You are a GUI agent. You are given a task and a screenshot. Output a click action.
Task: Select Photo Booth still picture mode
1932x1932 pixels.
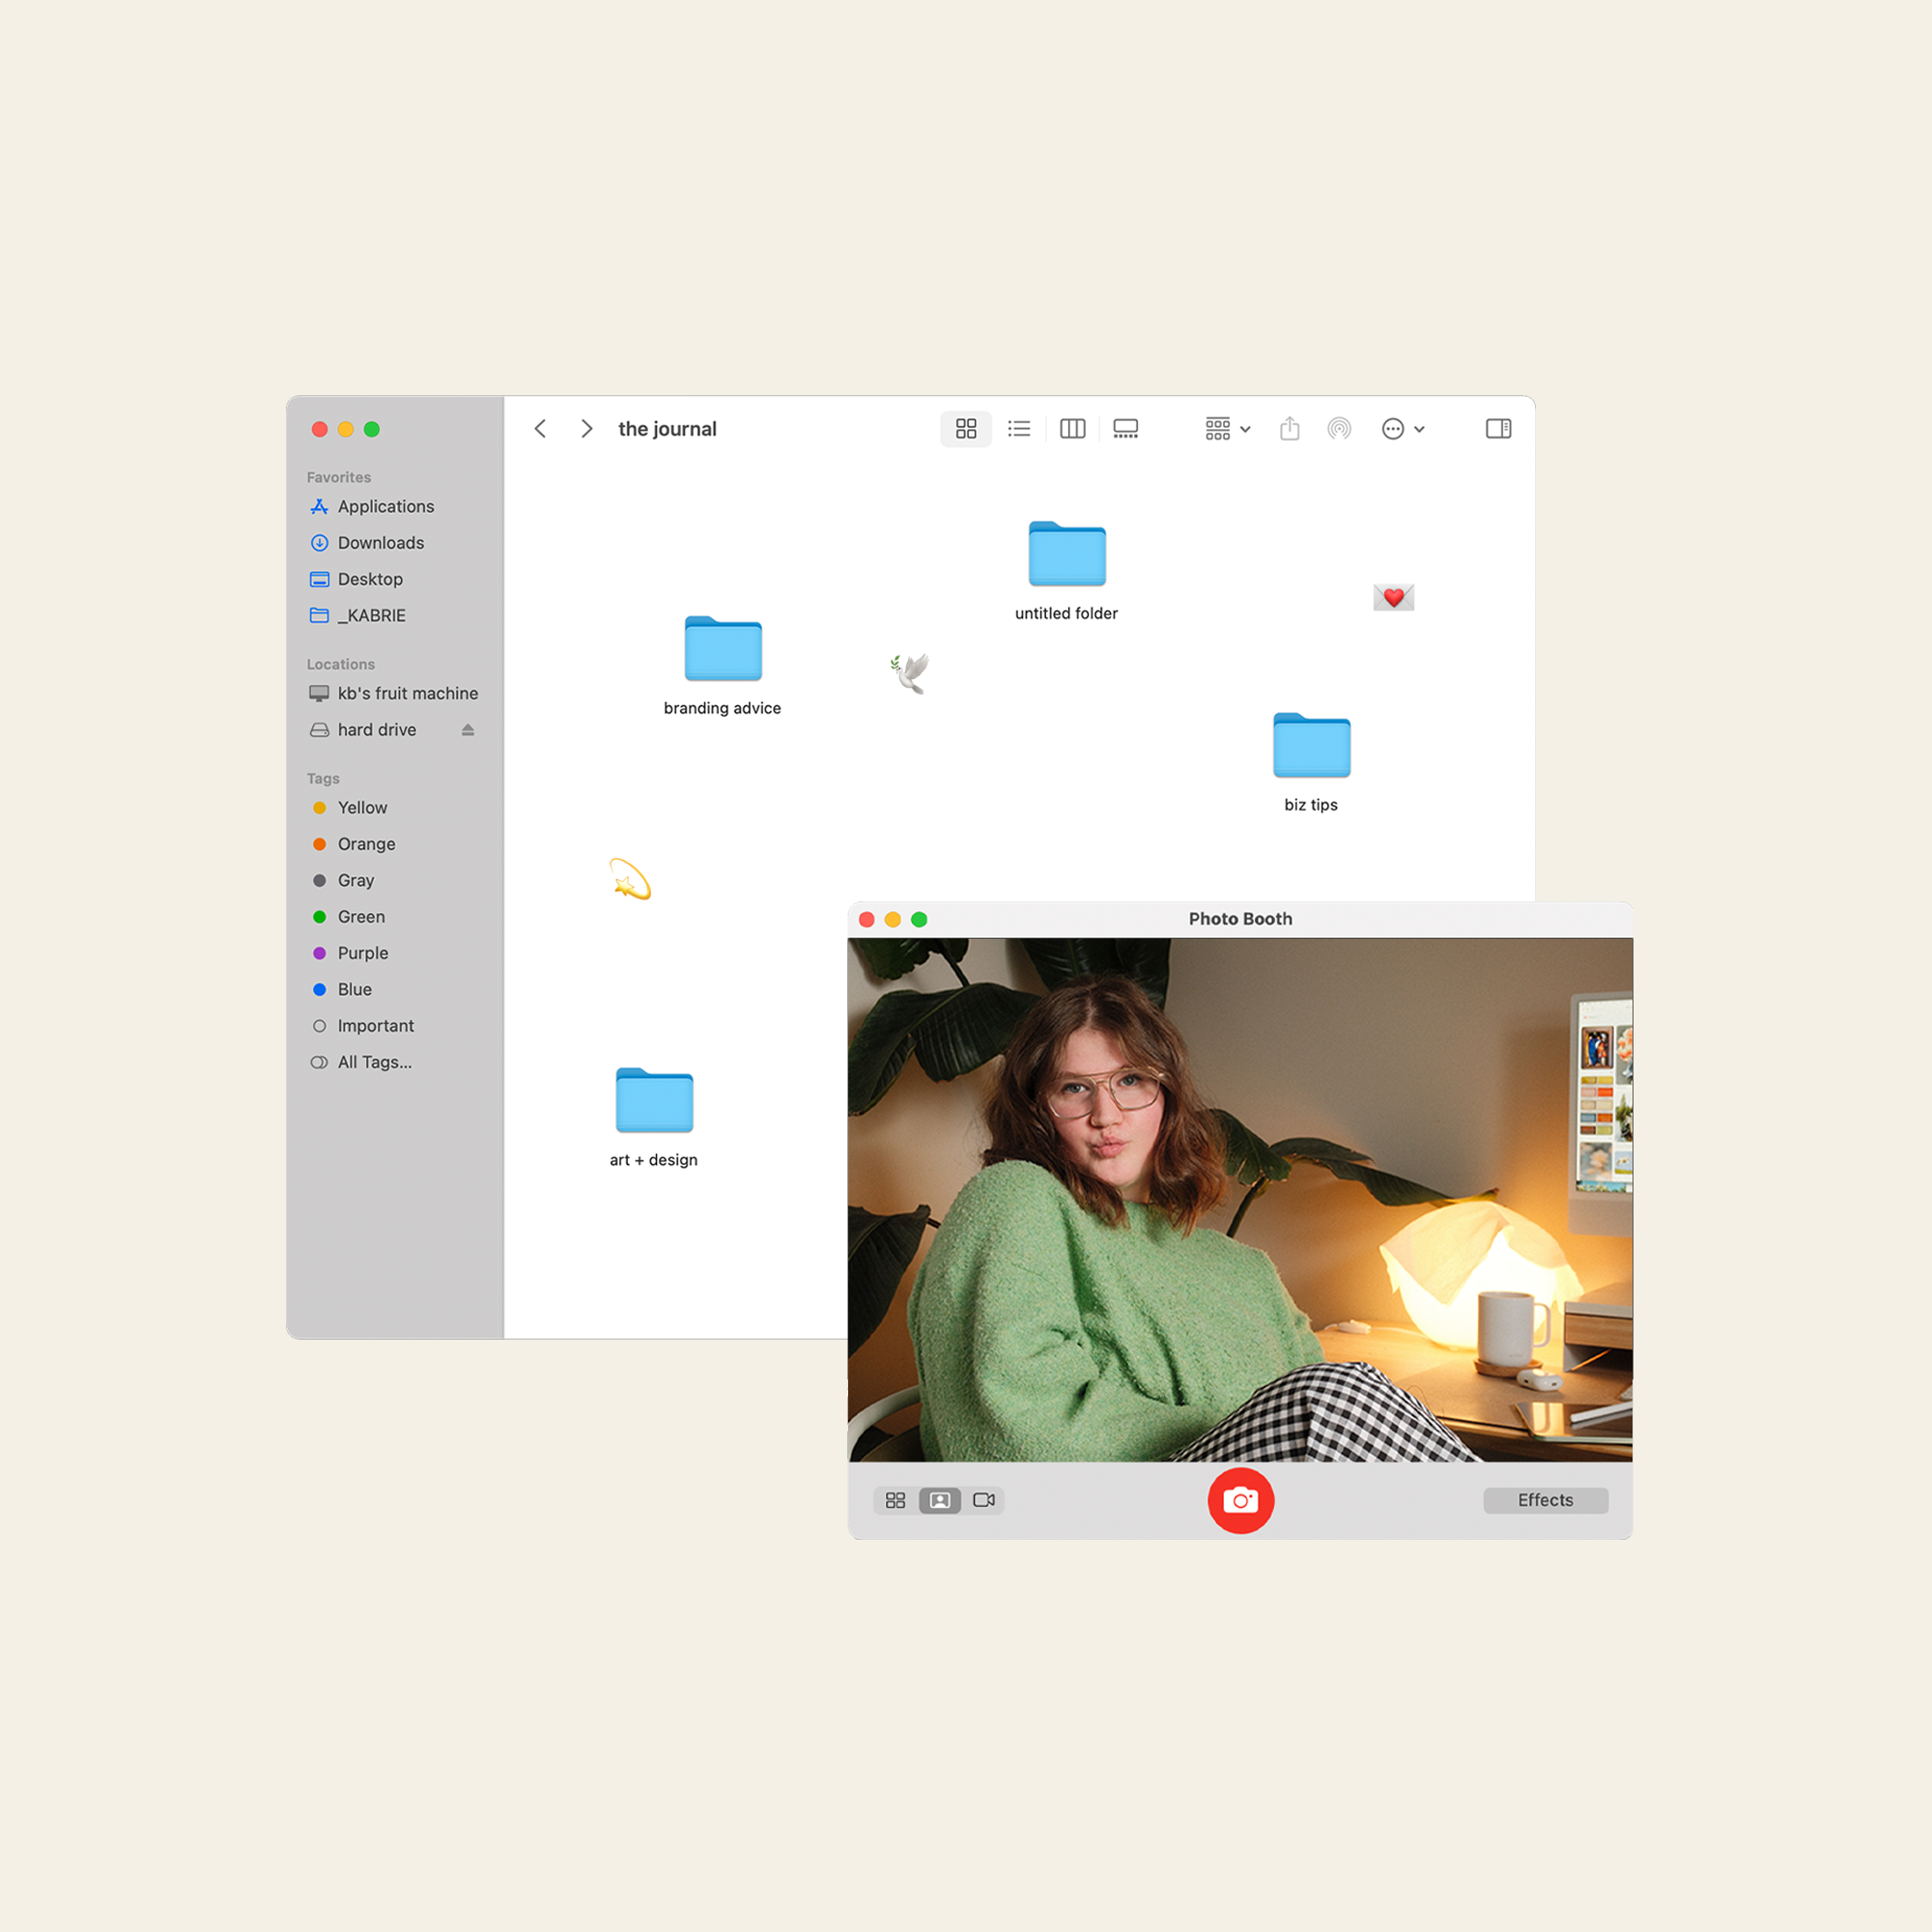click(x=940, y=1500)
